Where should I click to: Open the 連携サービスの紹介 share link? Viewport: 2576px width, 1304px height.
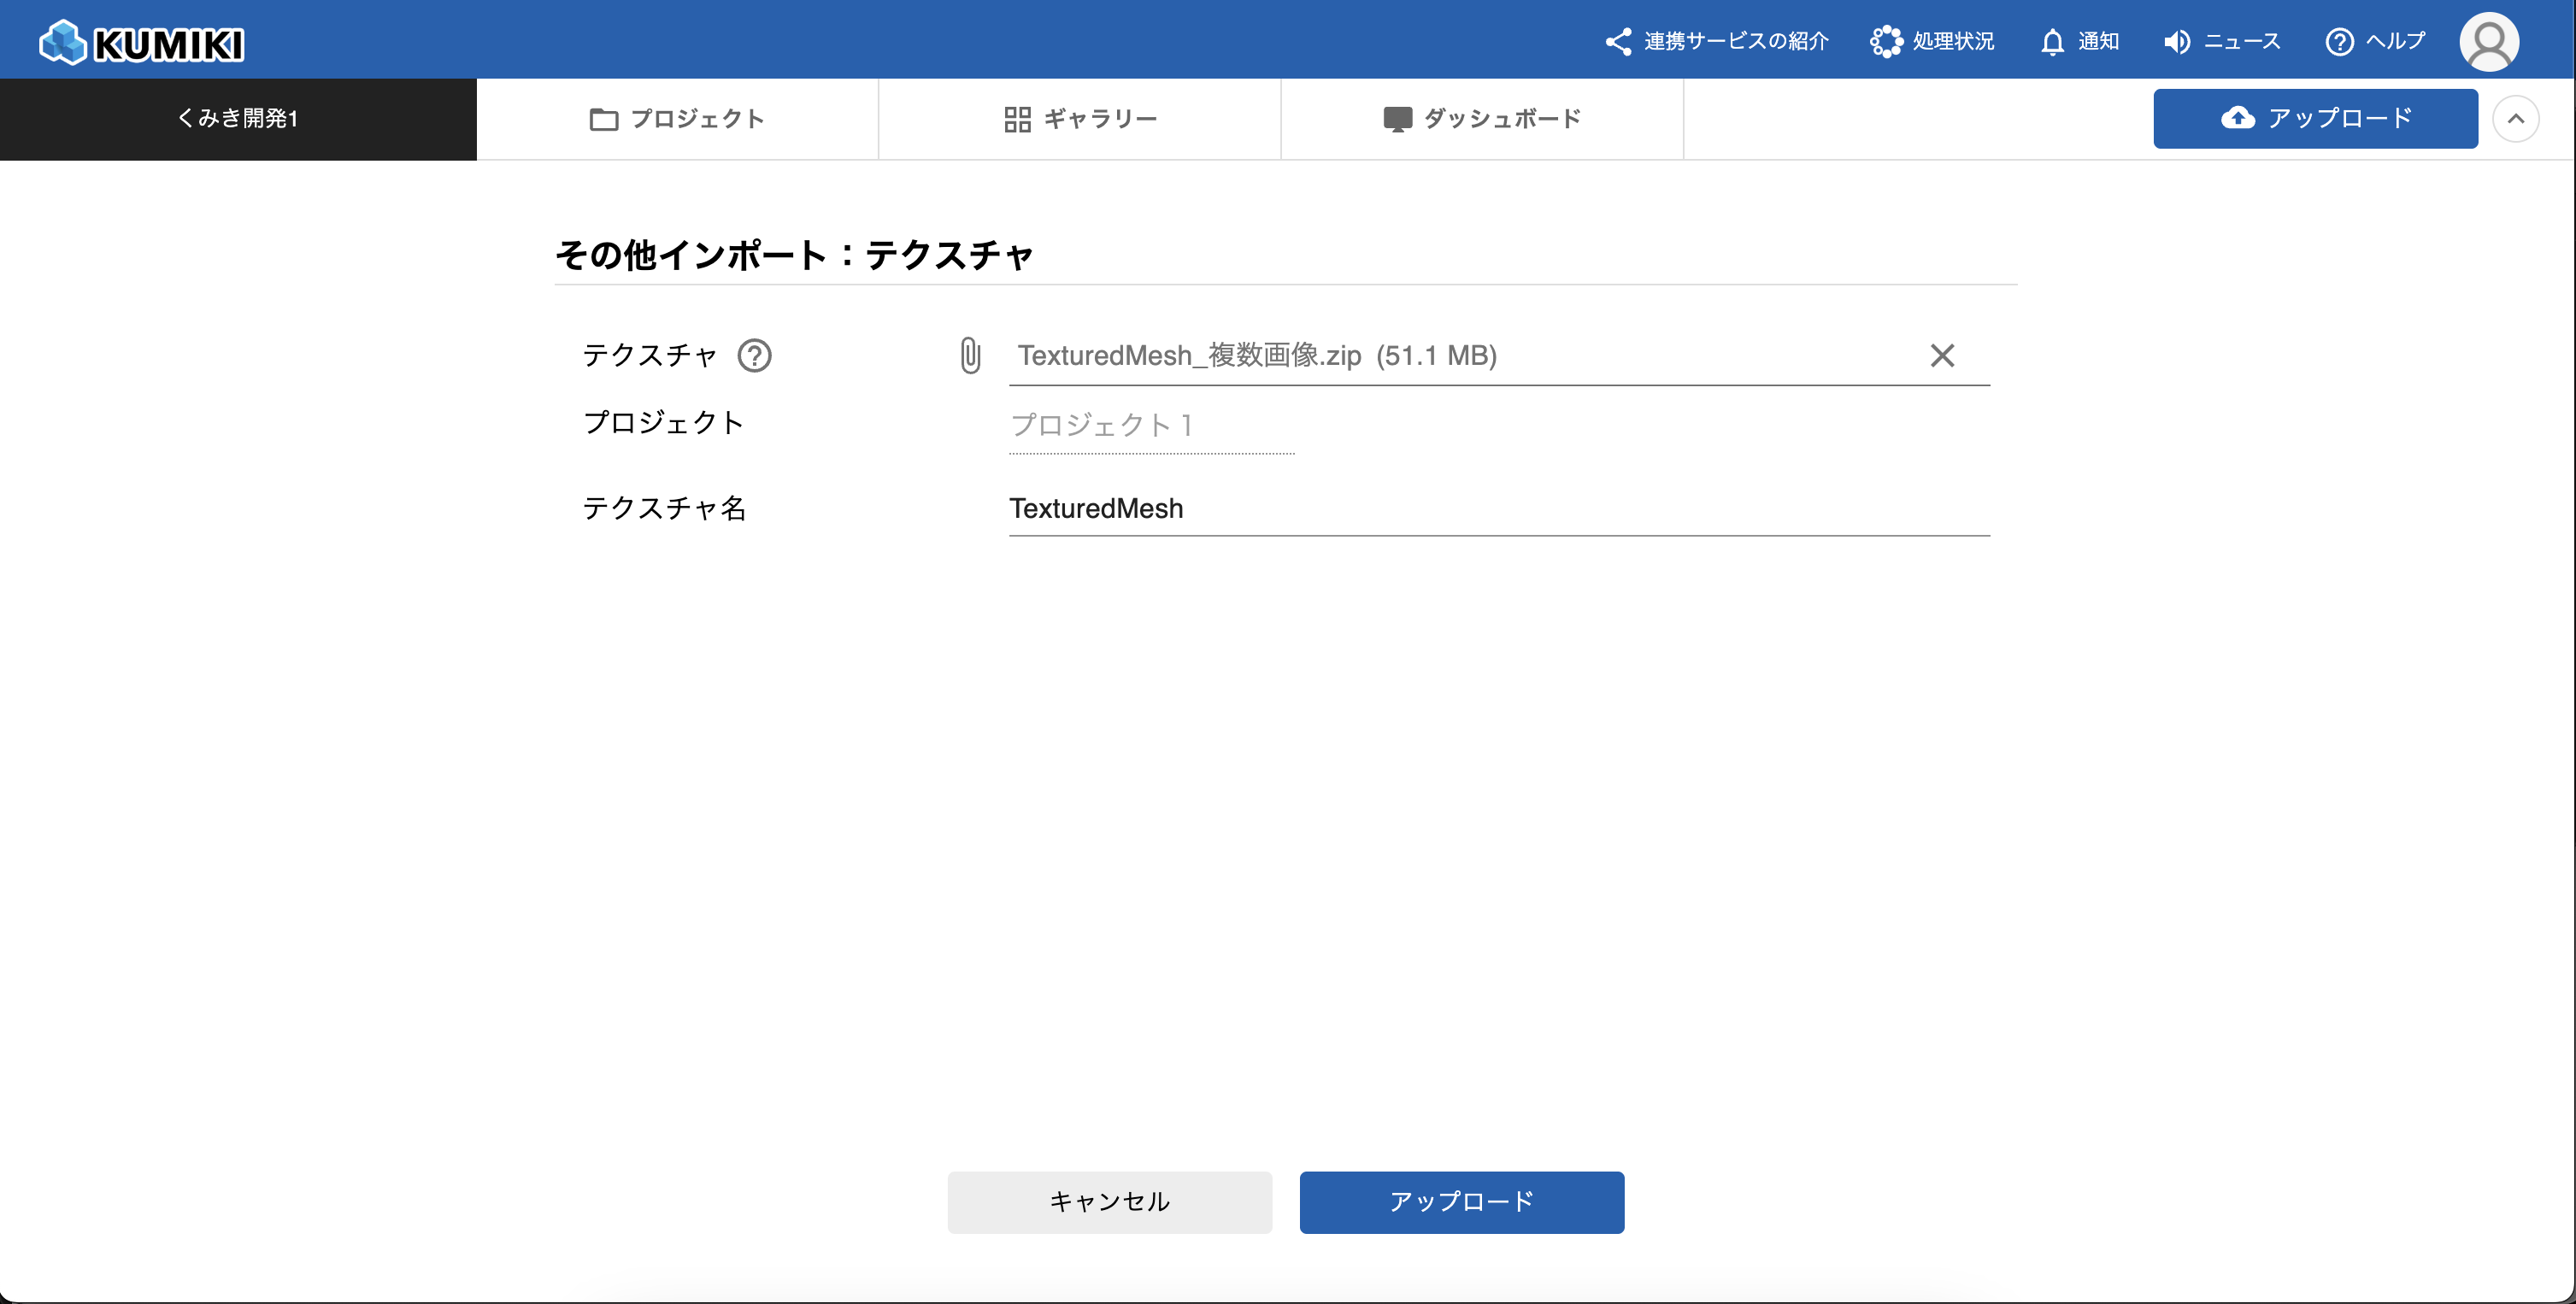[1716, 41]
